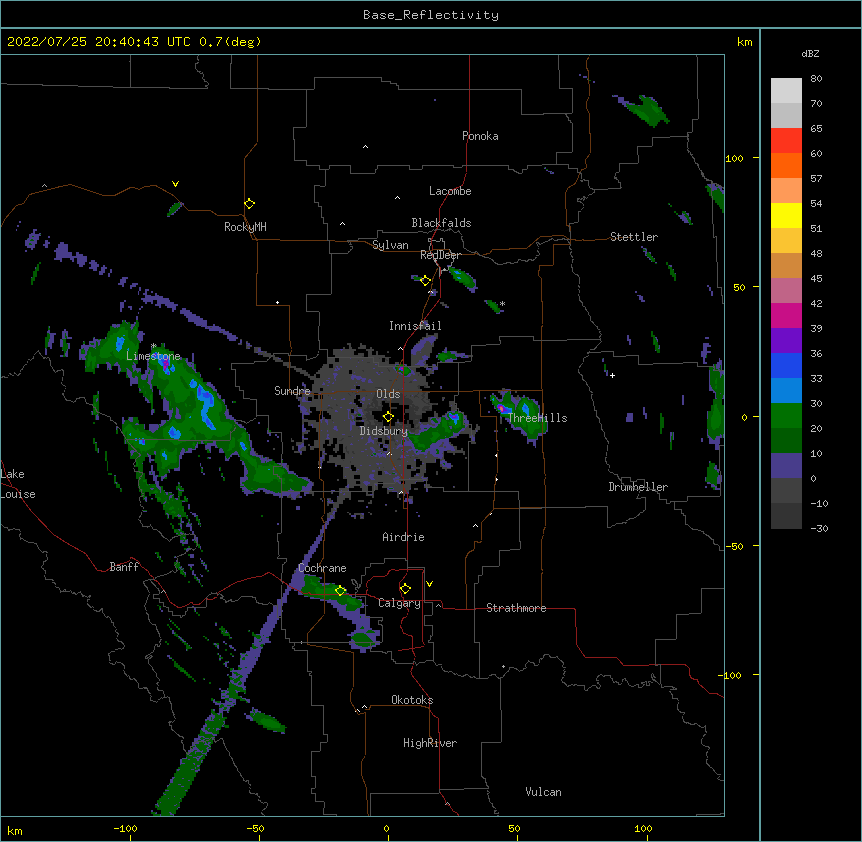The height and width of the screenshot is (842, 862).
Task: Click the yellow diamond marker south of RedDeer
Action: point(426,281)
